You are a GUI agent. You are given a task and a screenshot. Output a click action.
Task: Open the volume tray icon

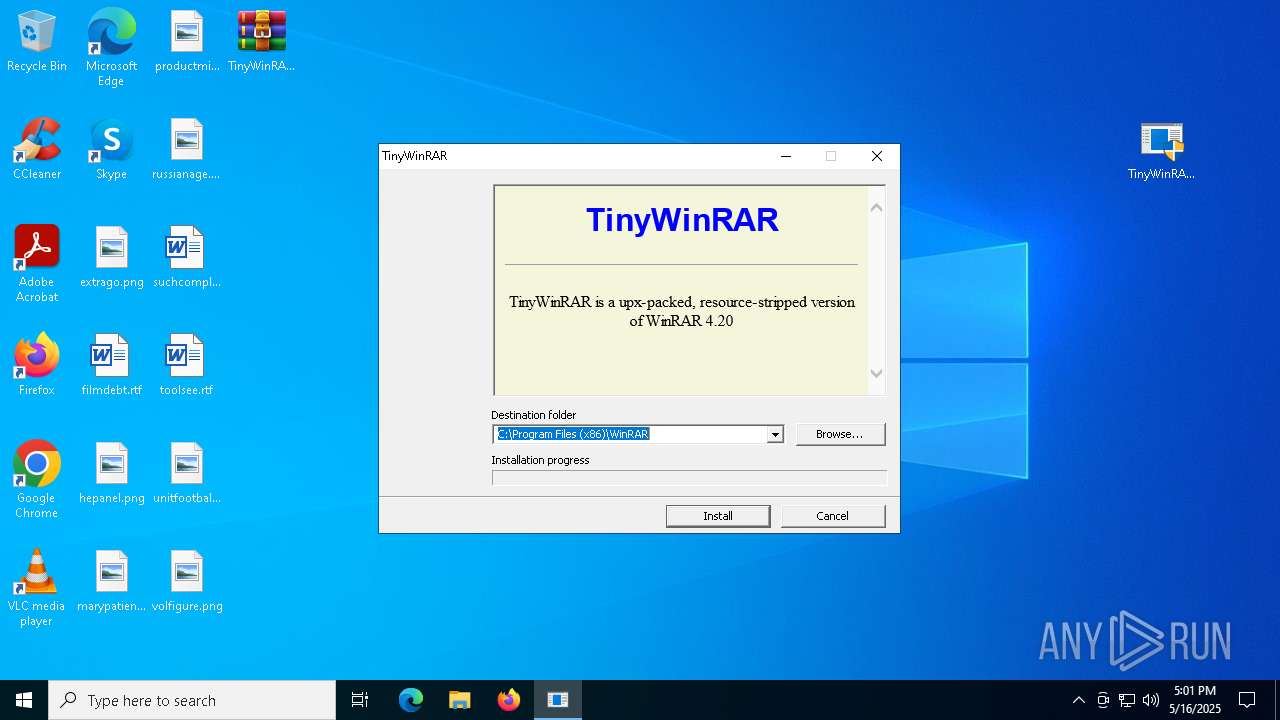coord(1151,700)
